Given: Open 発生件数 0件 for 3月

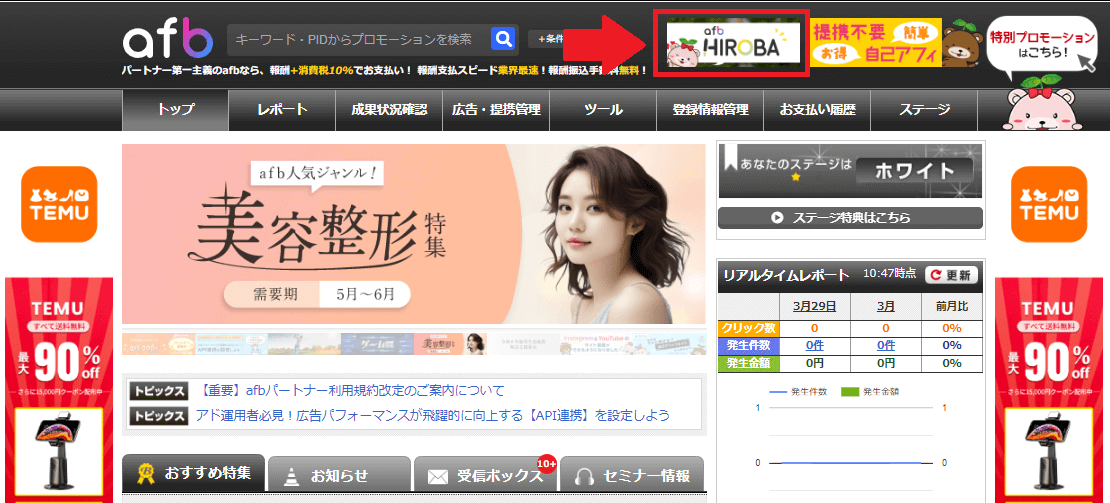Looking at the screenshot, I should pos(886,345).
